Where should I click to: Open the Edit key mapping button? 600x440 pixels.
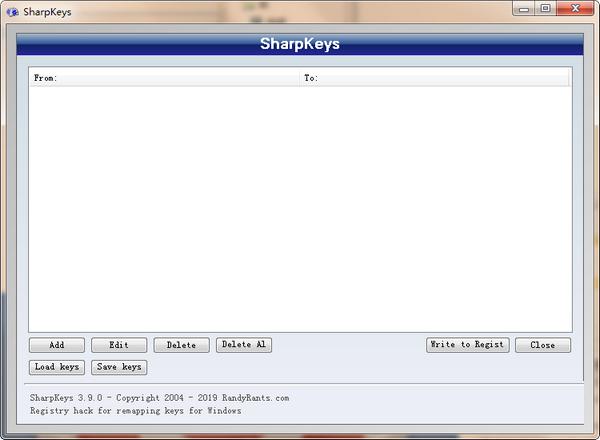[x=119, y=345]
